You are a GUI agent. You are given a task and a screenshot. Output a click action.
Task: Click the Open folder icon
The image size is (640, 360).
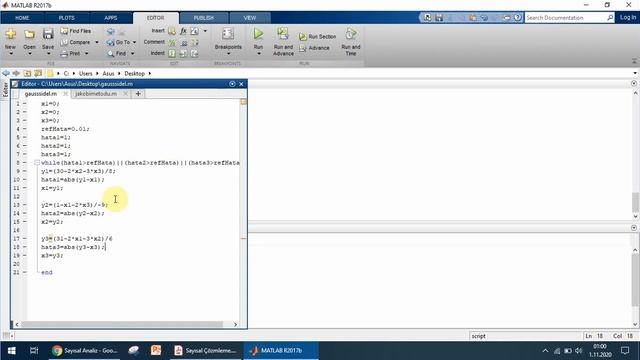click(x=29, y=34)
